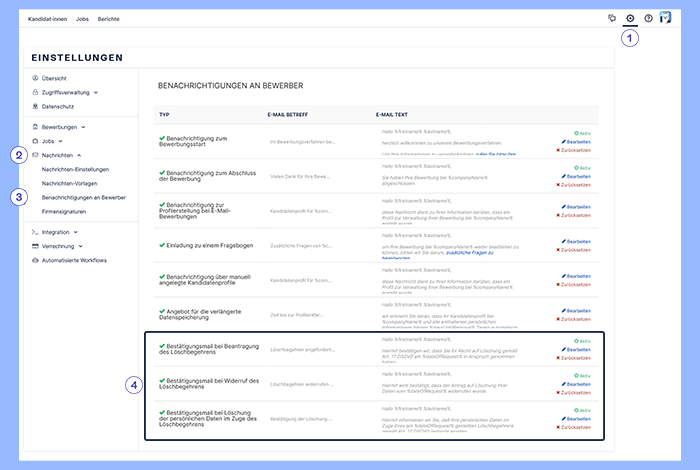Open the settings gear icon in header
700x470 pixels.
click(x=630, y=18)
